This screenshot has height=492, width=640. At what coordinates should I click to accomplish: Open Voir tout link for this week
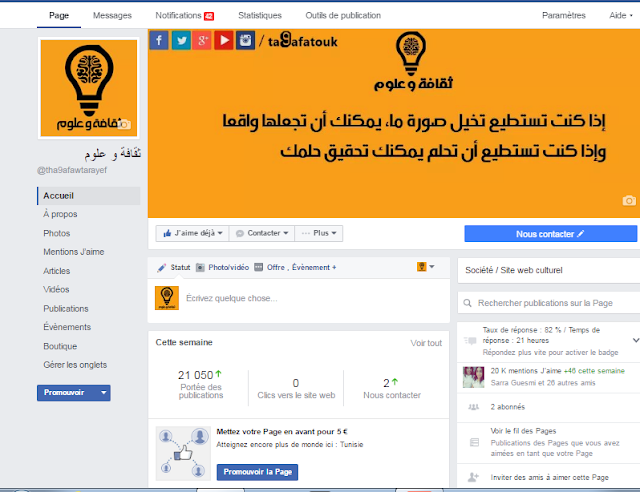(x=426, y=343)
